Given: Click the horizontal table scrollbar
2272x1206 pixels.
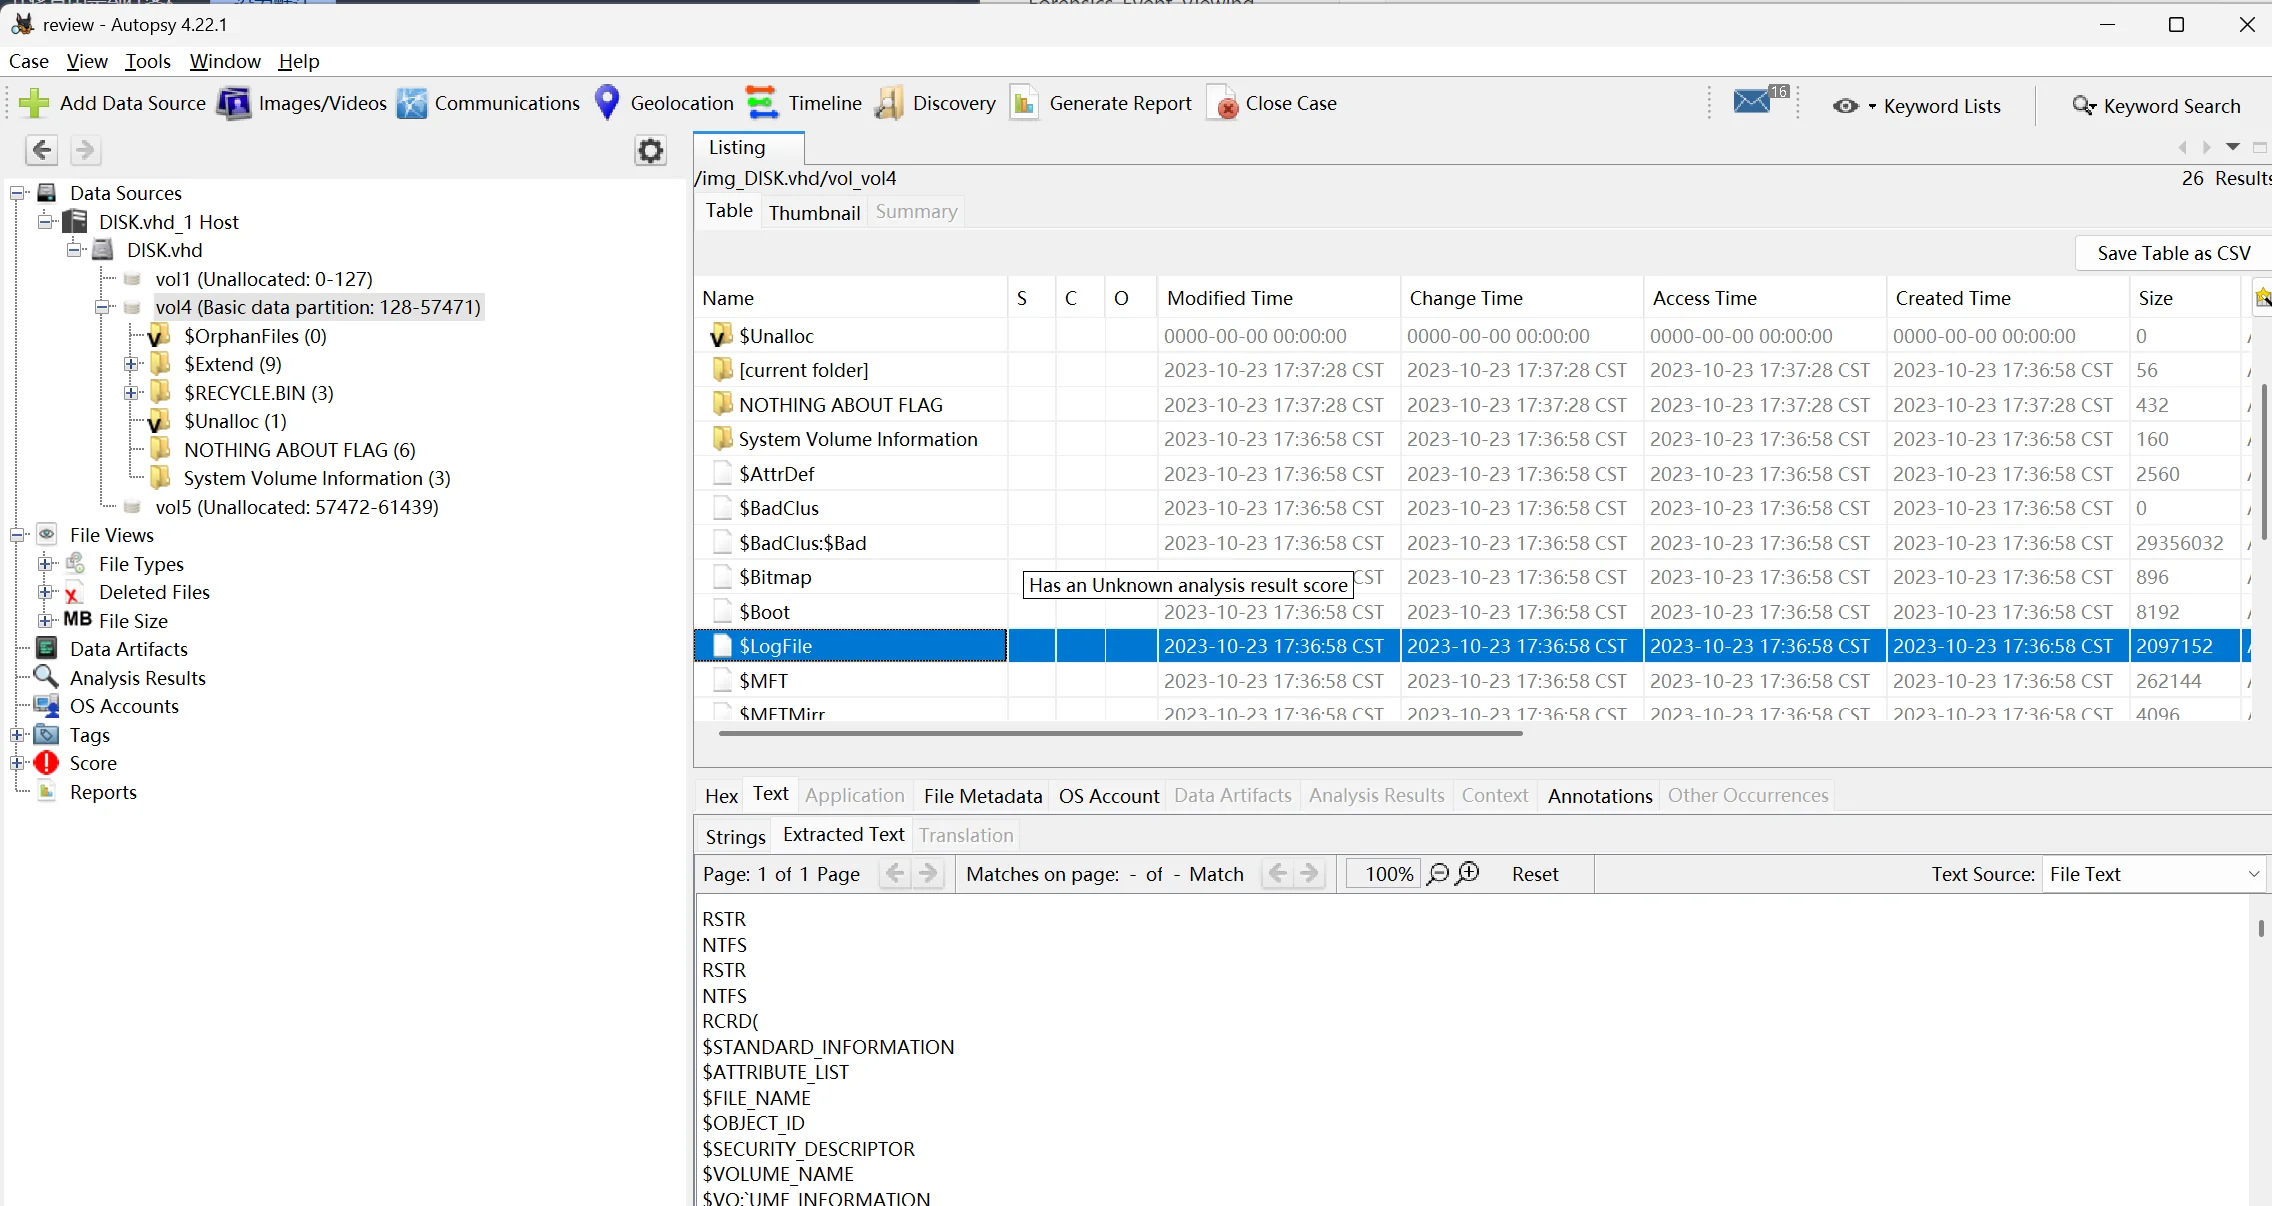Looking at the screenshot, I should click(x=1120, y=733).
